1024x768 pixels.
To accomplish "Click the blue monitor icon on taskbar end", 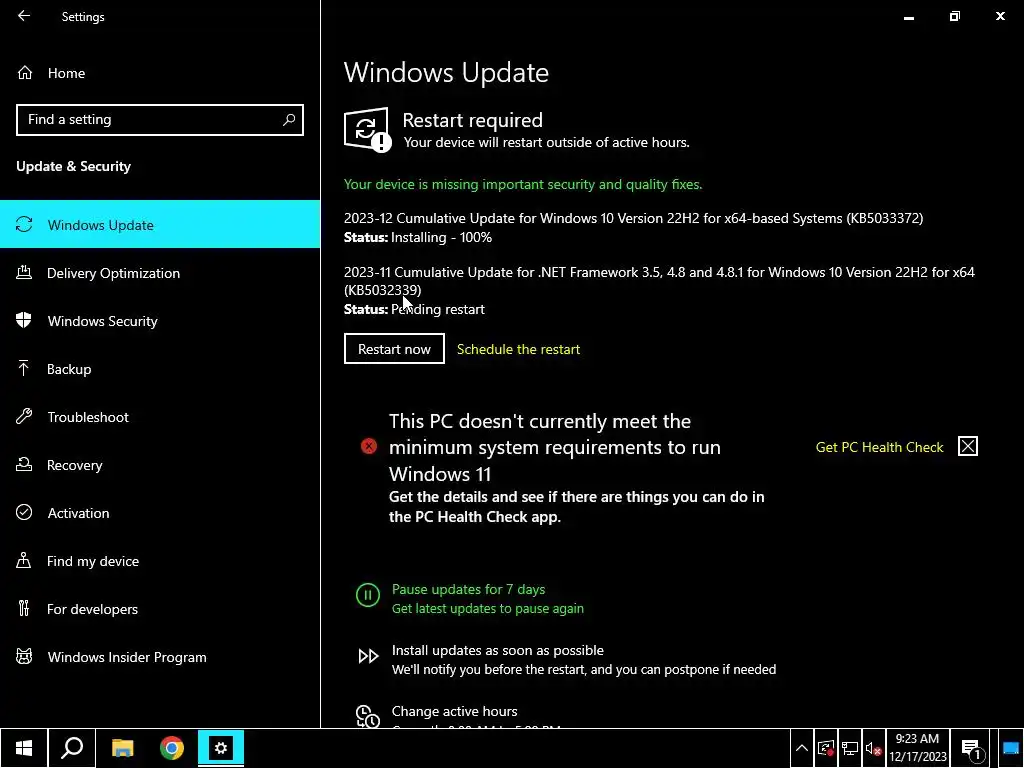I will [x=1010, y=749].
